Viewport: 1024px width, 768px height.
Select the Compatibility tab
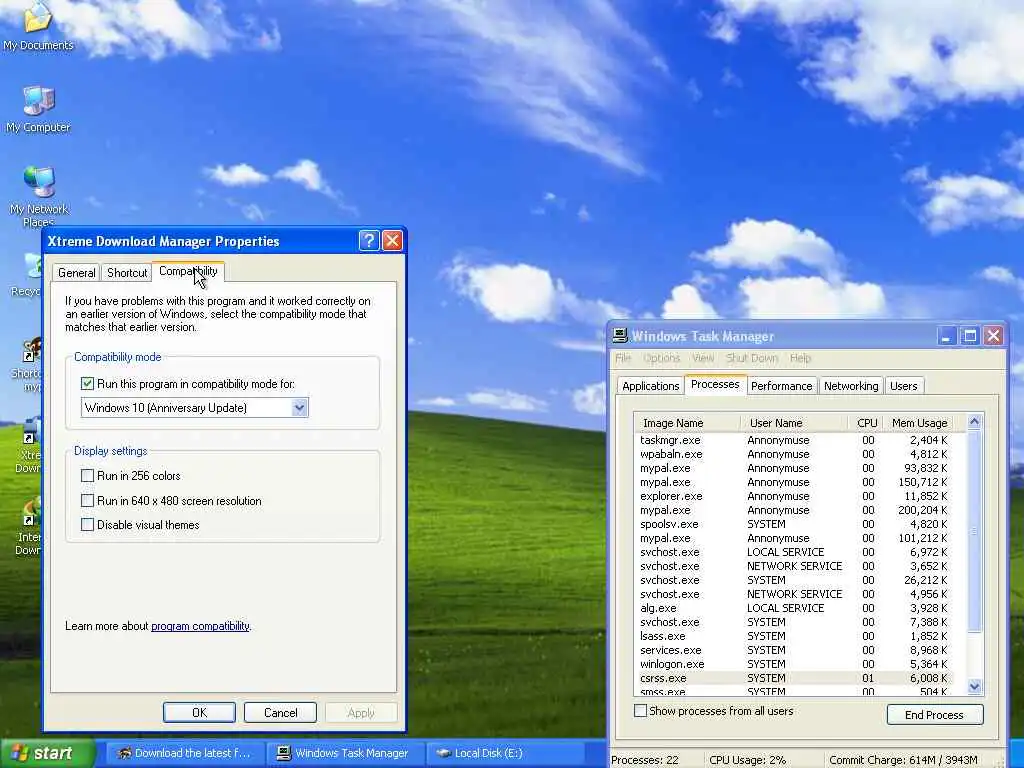tap(188, 271)
